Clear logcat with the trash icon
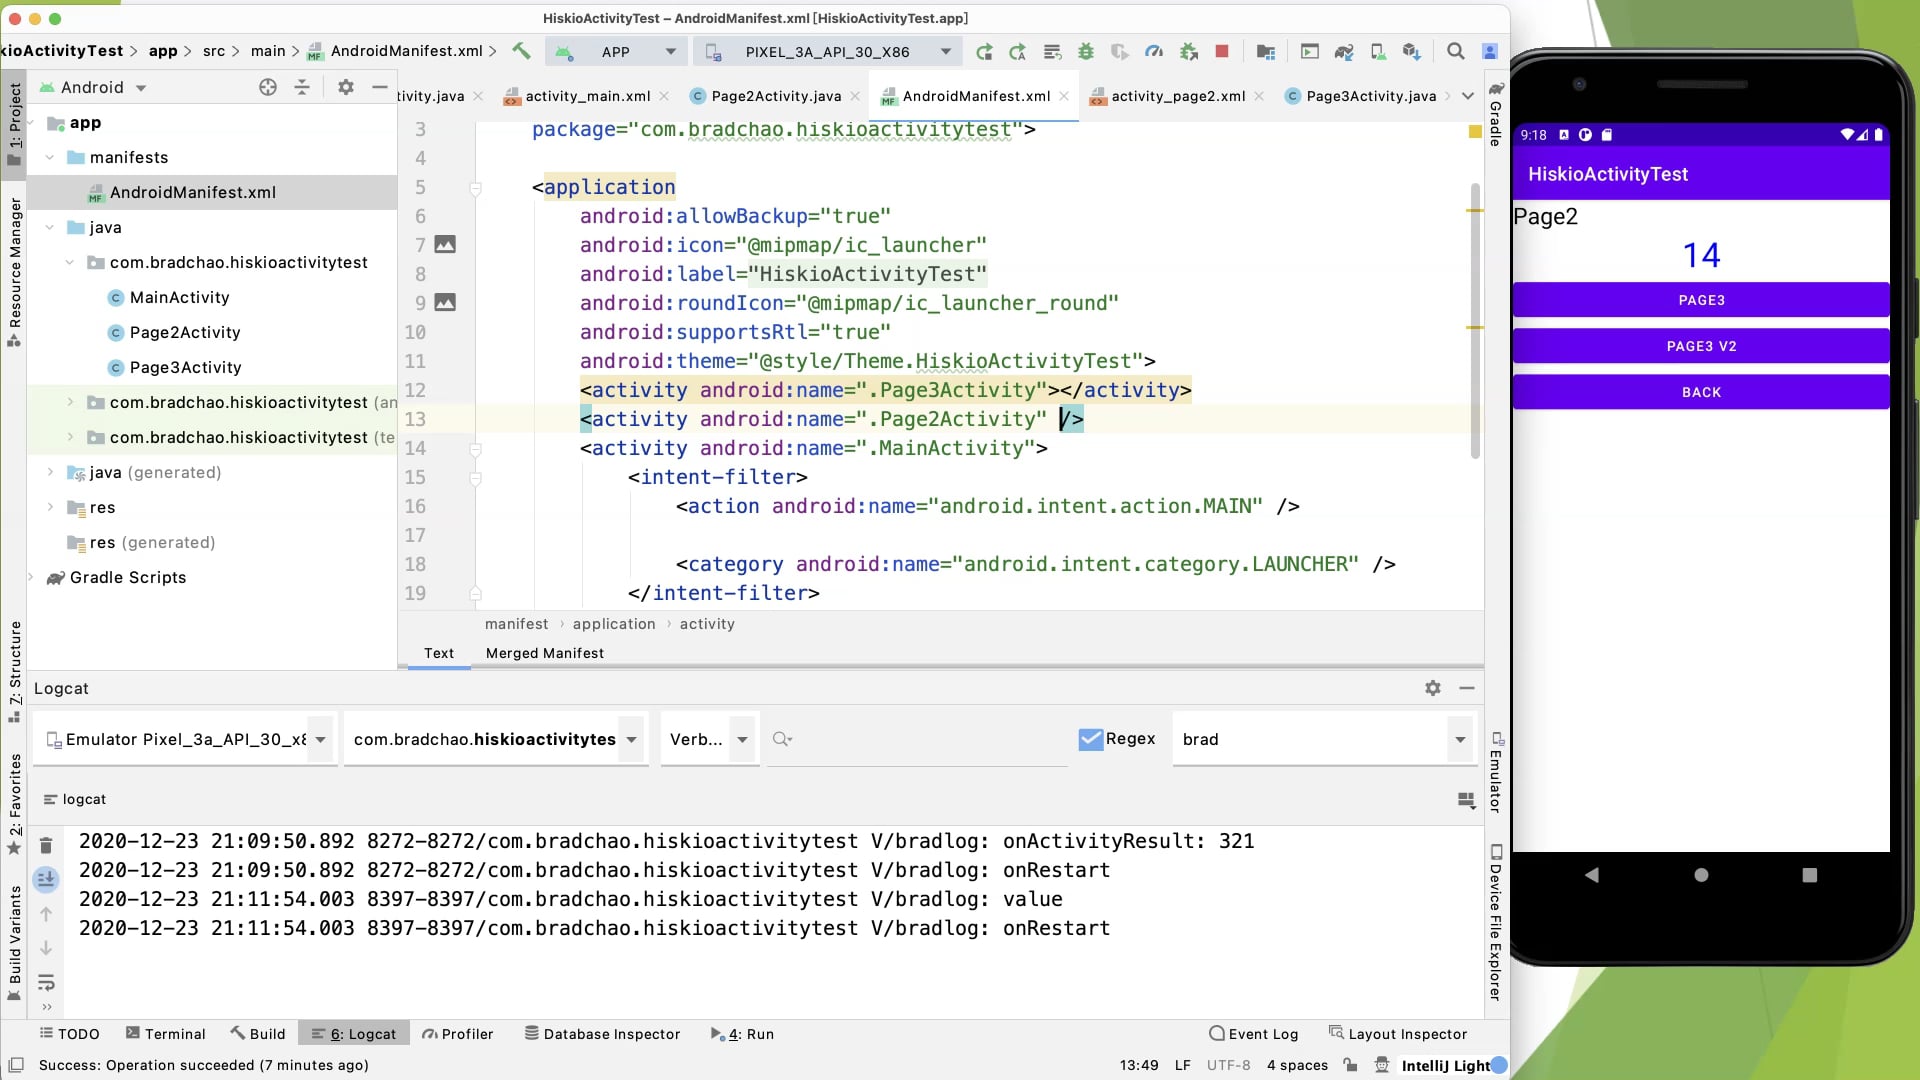This screenshot has height=1080, width=1920. pos(46,846)
